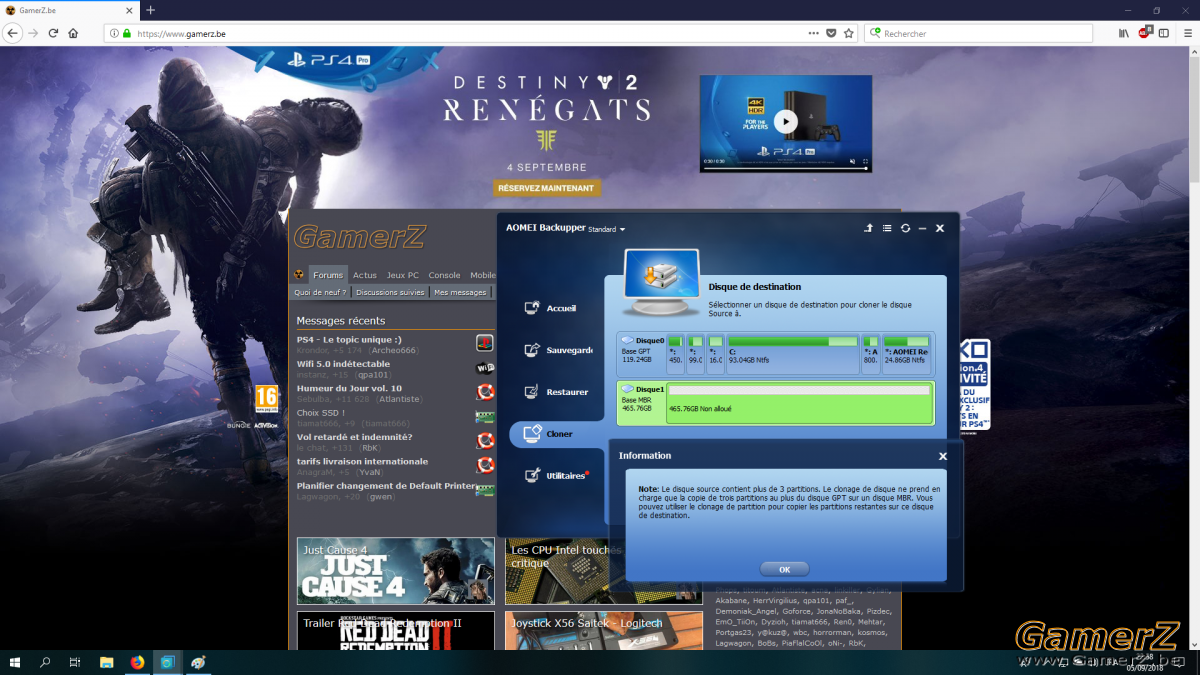This screenshot has height=675, width=1200.
Task: Close the Information dialog with X
Action: coord(942,456)
